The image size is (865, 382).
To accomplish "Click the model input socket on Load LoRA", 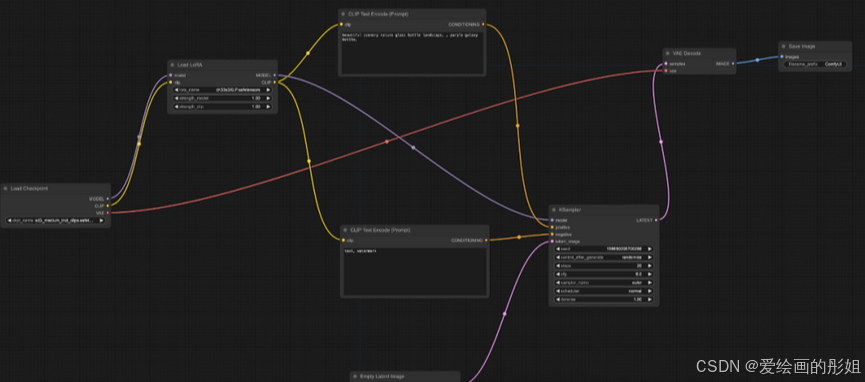I will click(170, 75).
